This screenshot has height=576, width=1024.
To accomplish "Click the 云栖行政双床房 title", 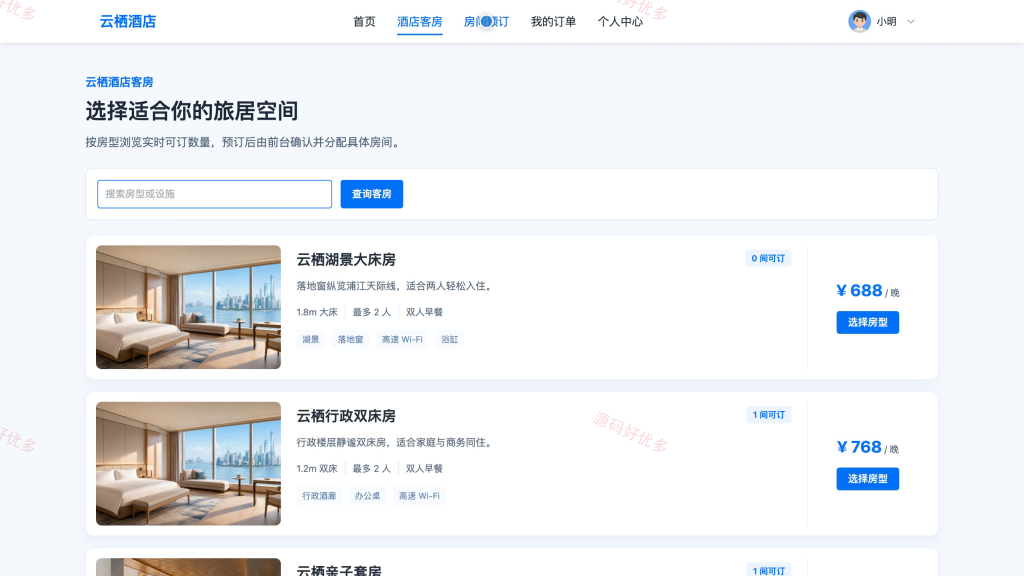I will click(346, 416).
